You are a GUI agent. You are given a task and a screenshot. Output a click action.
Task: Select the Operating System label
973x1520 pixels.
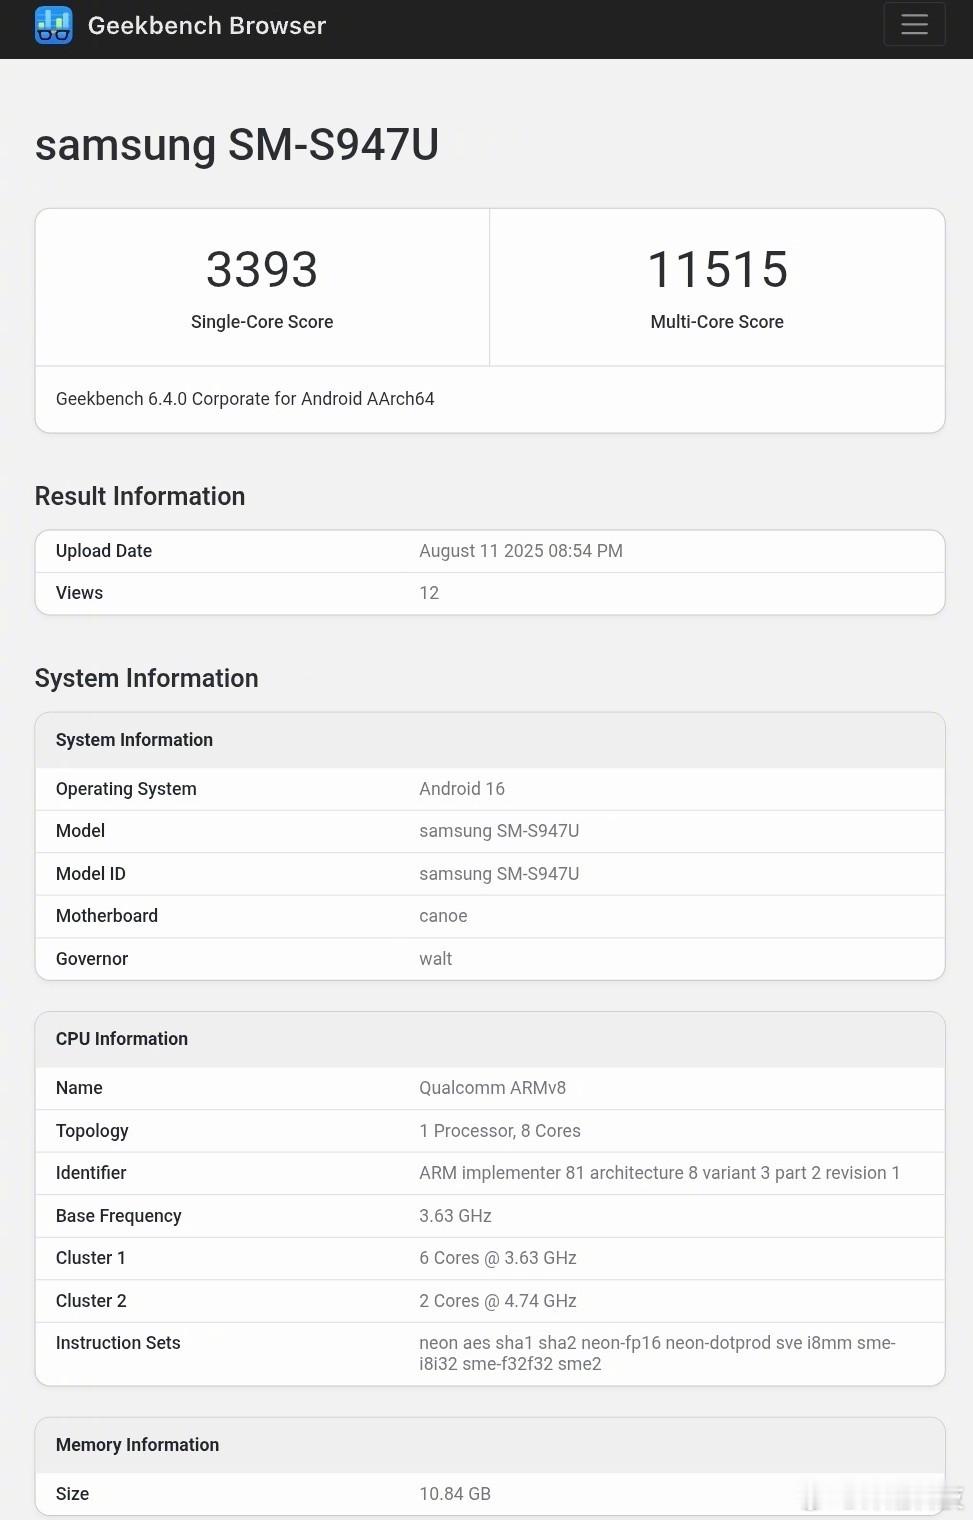pos(126,789)
